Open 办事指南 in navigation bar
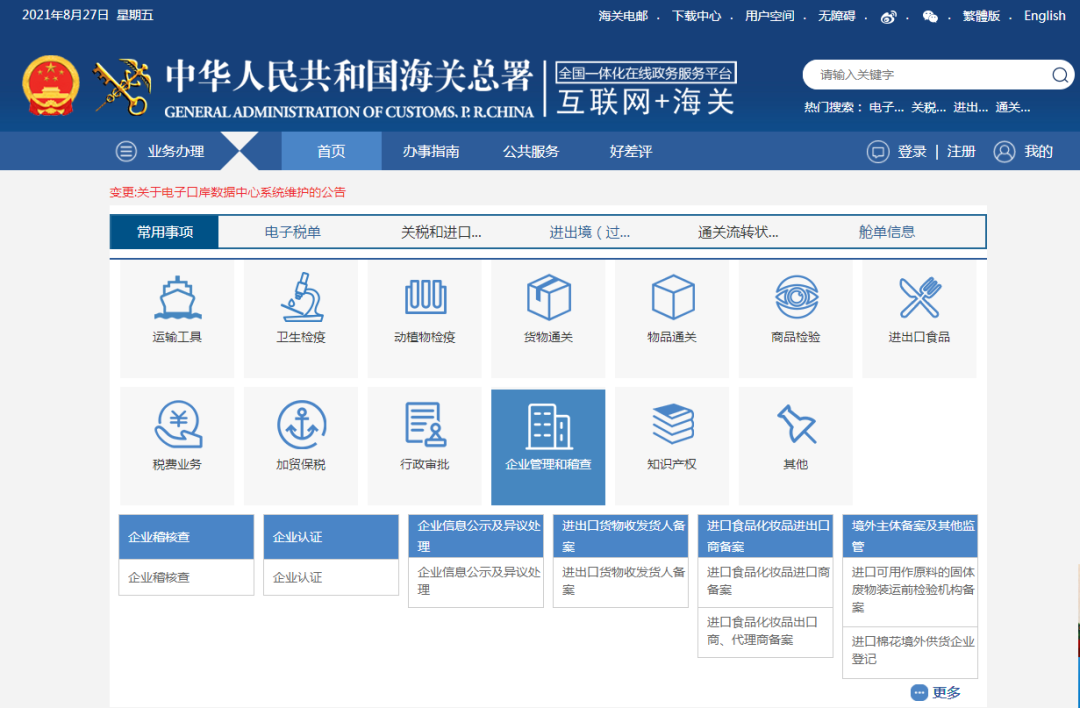Screen dimensions: 1080x708 click(431, 151)
